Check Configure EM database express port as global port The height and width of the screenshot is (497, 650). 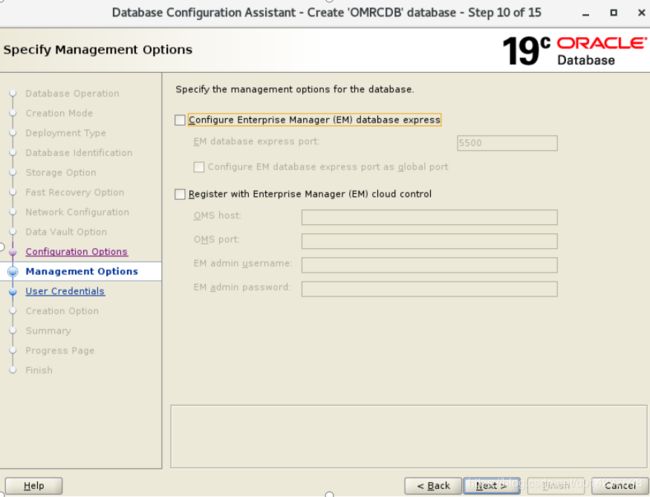[199, 167]
